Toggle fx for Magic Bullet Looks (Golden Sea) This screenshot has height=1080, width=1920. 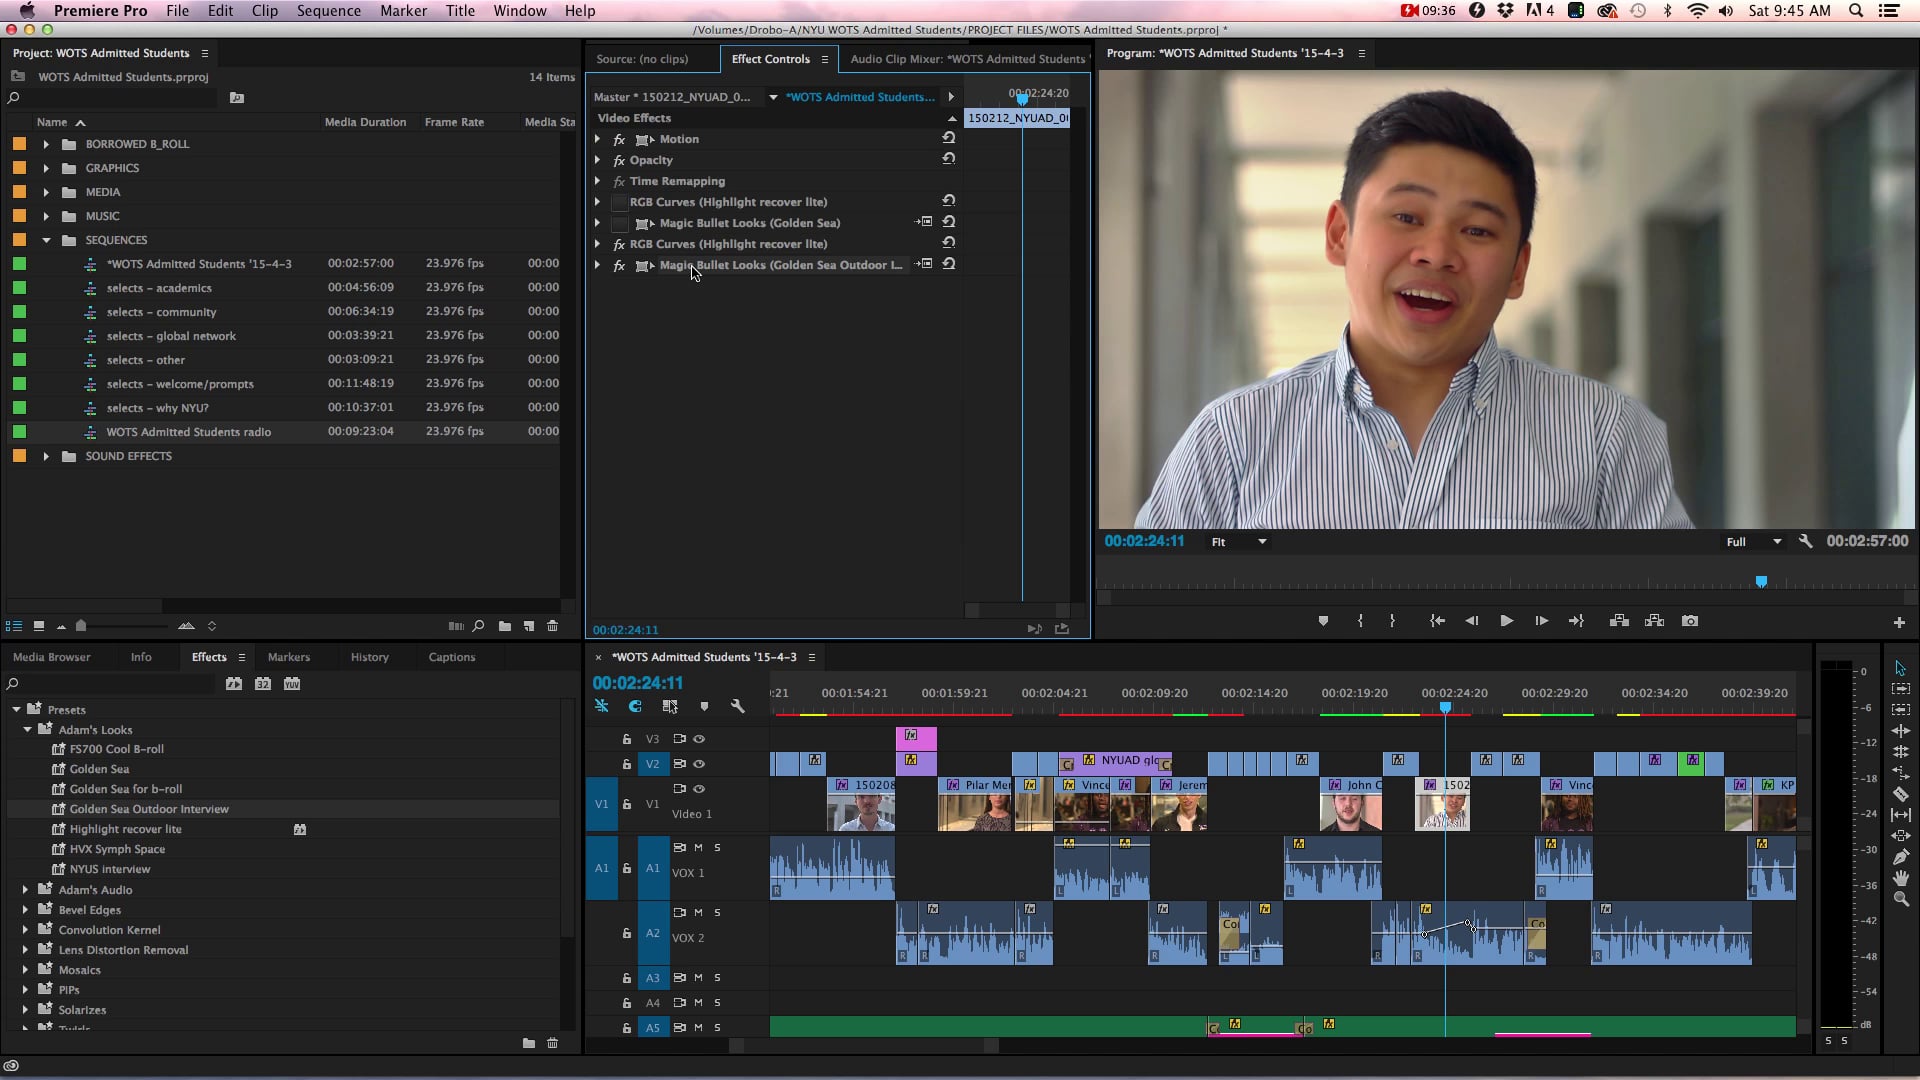point(619,223)
